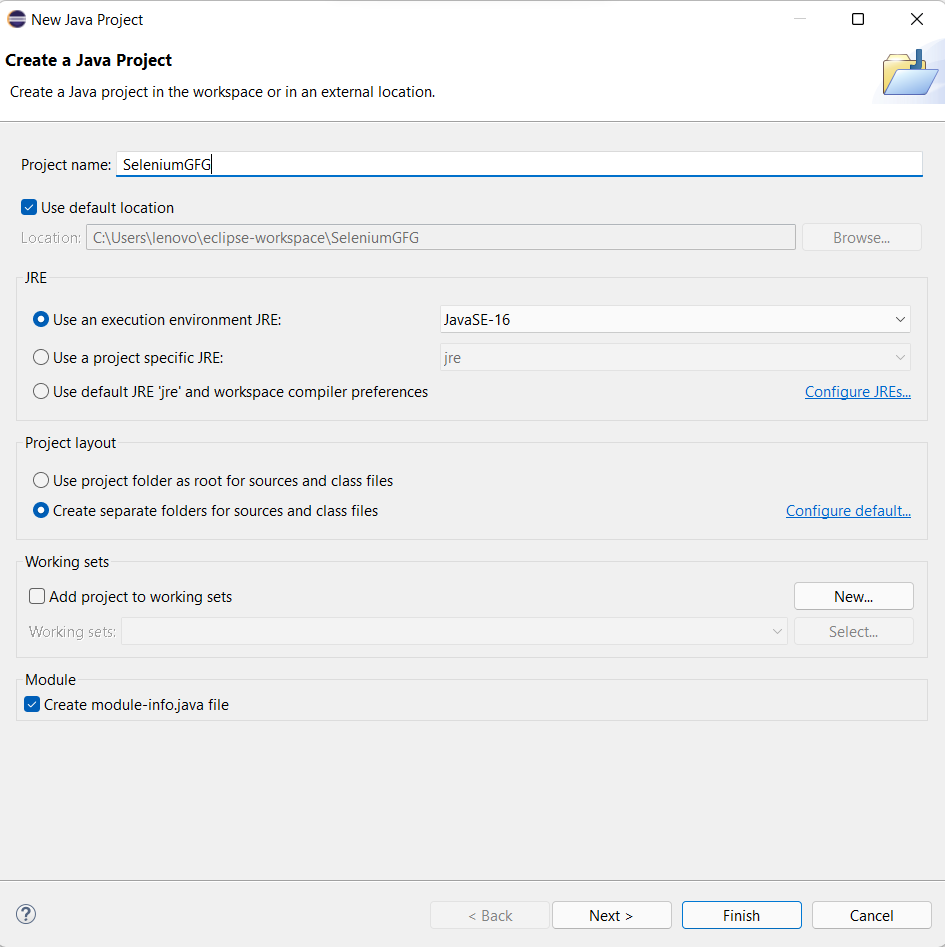Select Create separate folders for sources option
945x947 pixels.
click(x=41, y=510)
